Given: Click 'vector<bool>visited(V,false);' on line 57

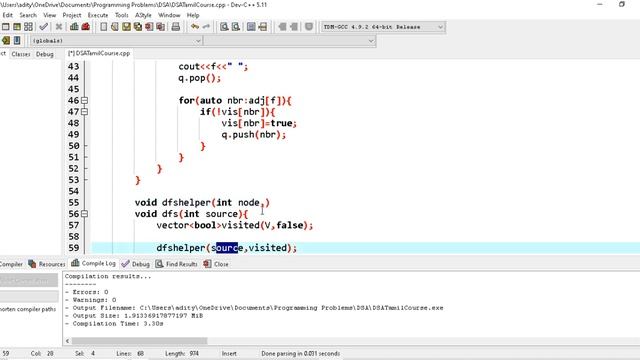Looking at the screenshot, I should 235,225.
